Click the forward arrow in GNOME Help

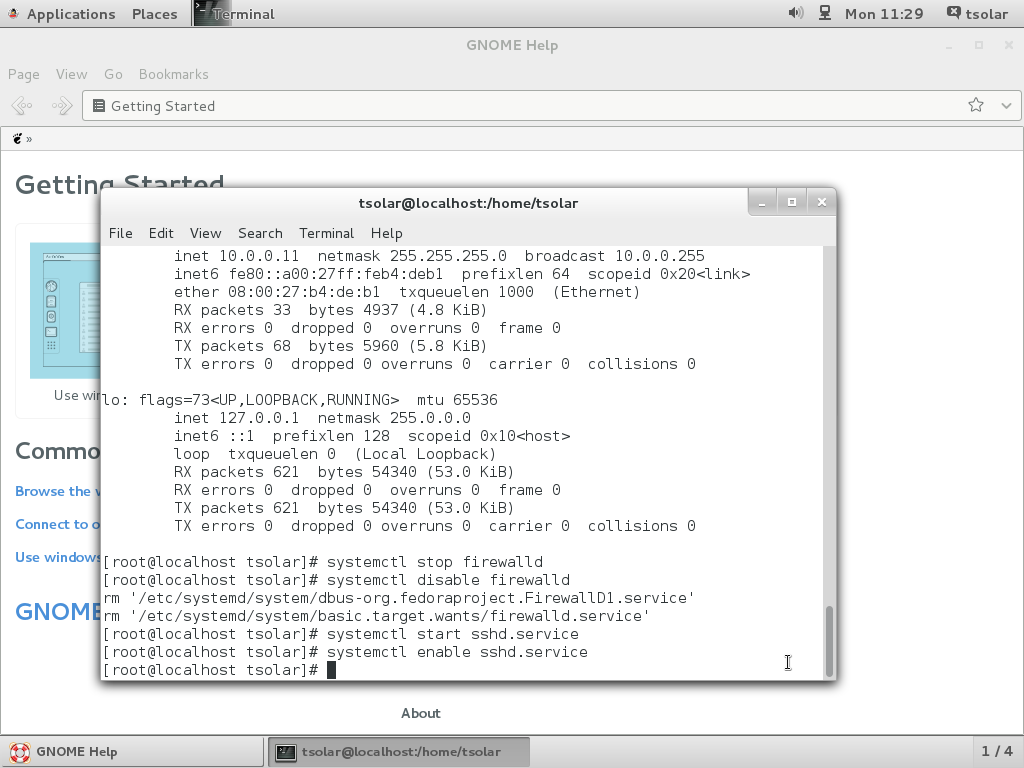pyautogui.click(x=61, y=105)
